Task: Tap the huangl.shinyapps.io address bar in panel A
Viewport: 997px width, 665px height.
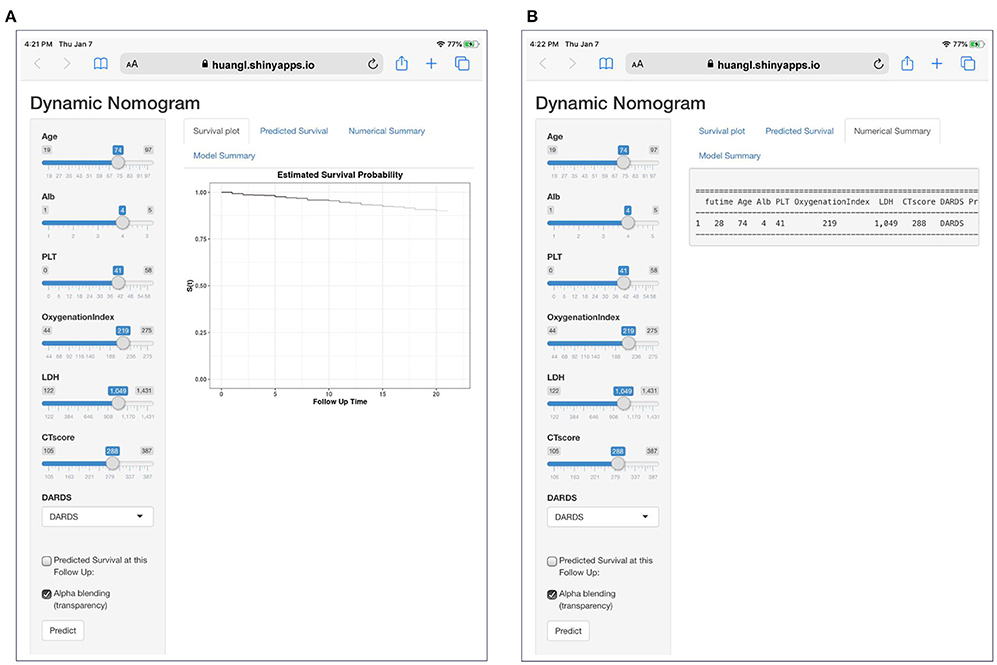Action: click(252, 64)
